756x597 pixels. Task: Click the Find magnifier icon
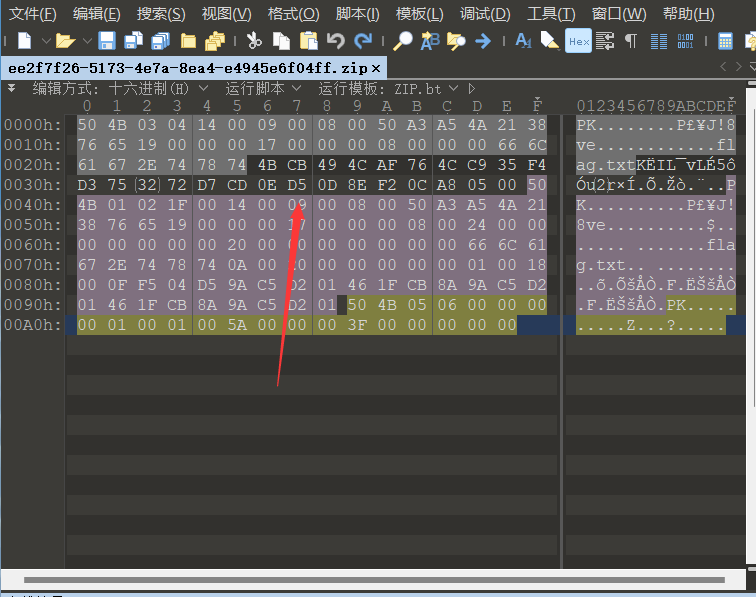coord(402,41)
